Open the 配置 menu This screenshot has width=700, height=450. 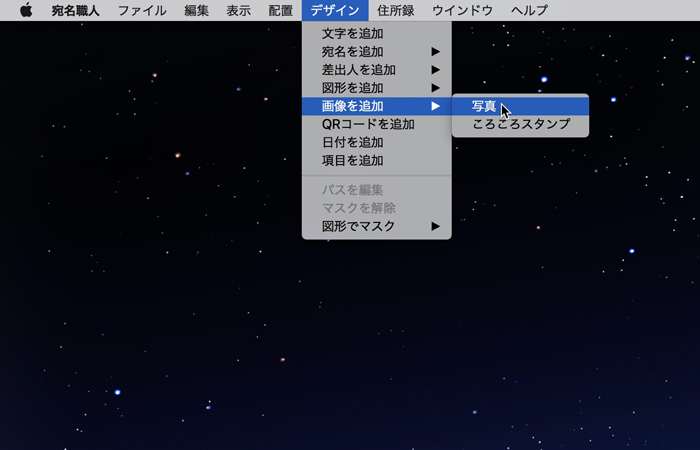(x=280, y=10)
